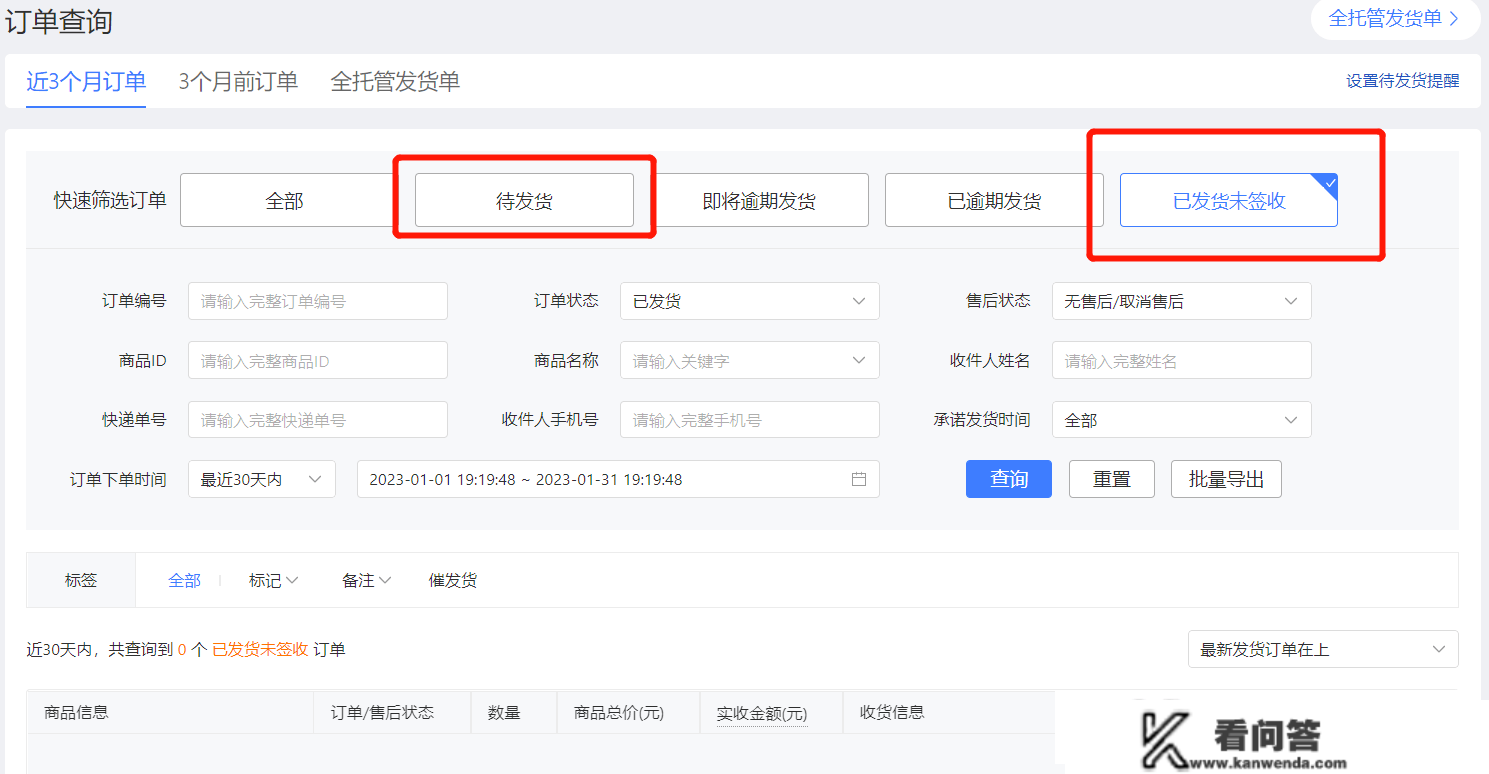This screenshot has width=1489, height=774.
Task: Click the 重置 button
Action: pyautogui.click(x=1112, y=479)
